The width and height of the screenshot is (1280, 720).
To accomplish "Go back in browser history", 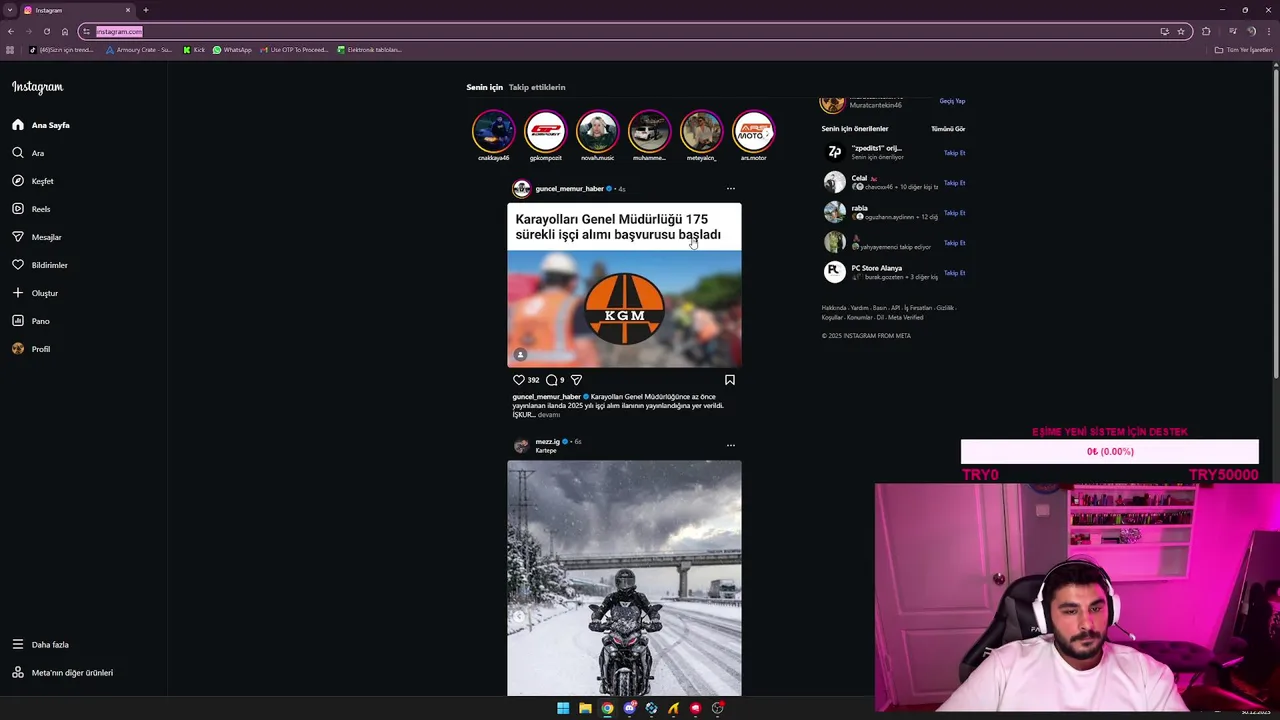I will coord(11,31).
